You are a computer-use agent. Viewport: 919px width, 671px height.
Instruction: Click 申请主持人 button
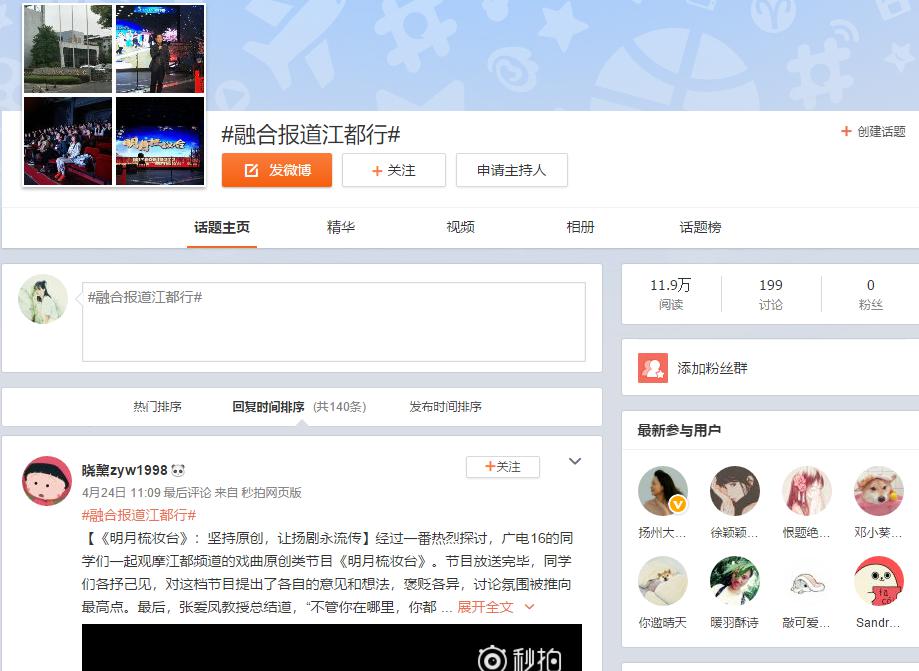pyautogui.click(x=511, y=170)
